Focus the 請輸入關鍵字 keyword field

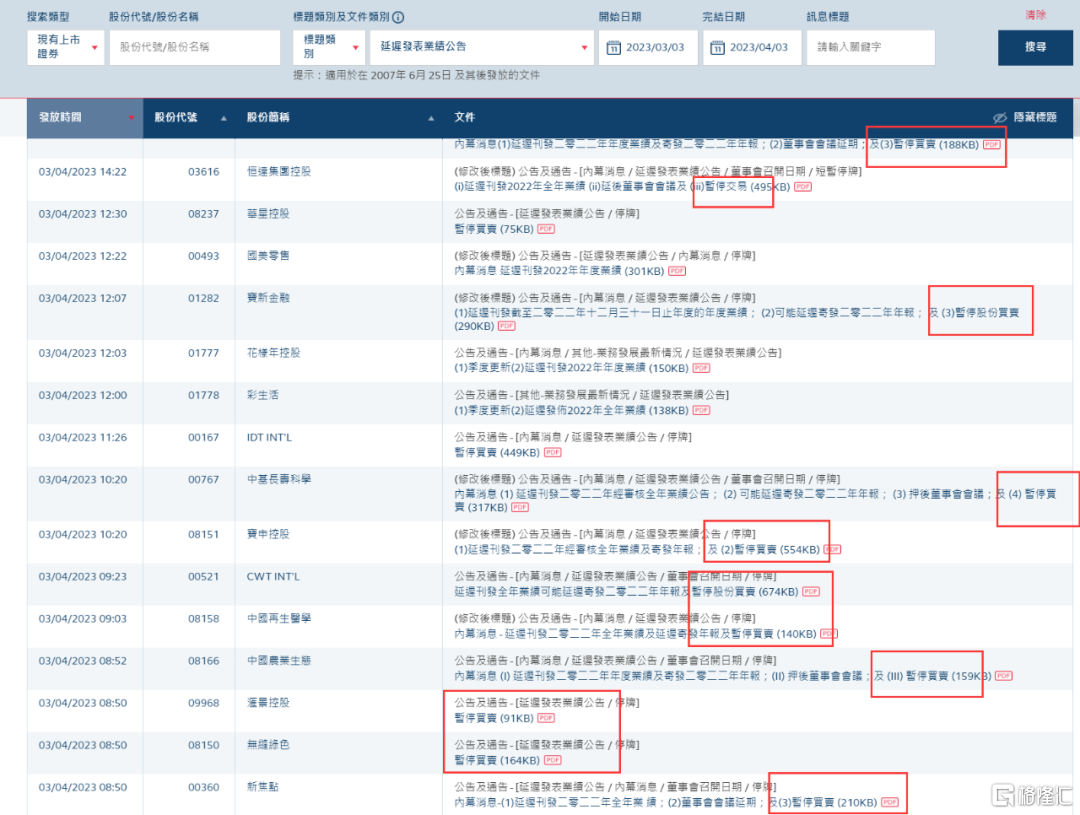click(x=871, y=47)
